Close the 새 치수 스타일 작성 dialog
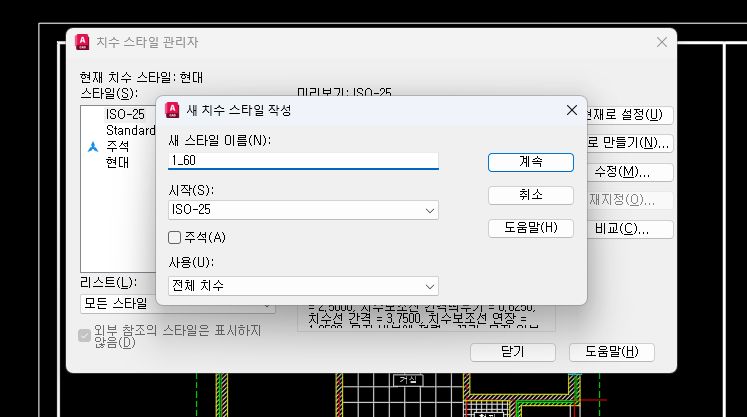Image resolution: width=747 pixels, height=417 pixels. [x=572, y=110]
